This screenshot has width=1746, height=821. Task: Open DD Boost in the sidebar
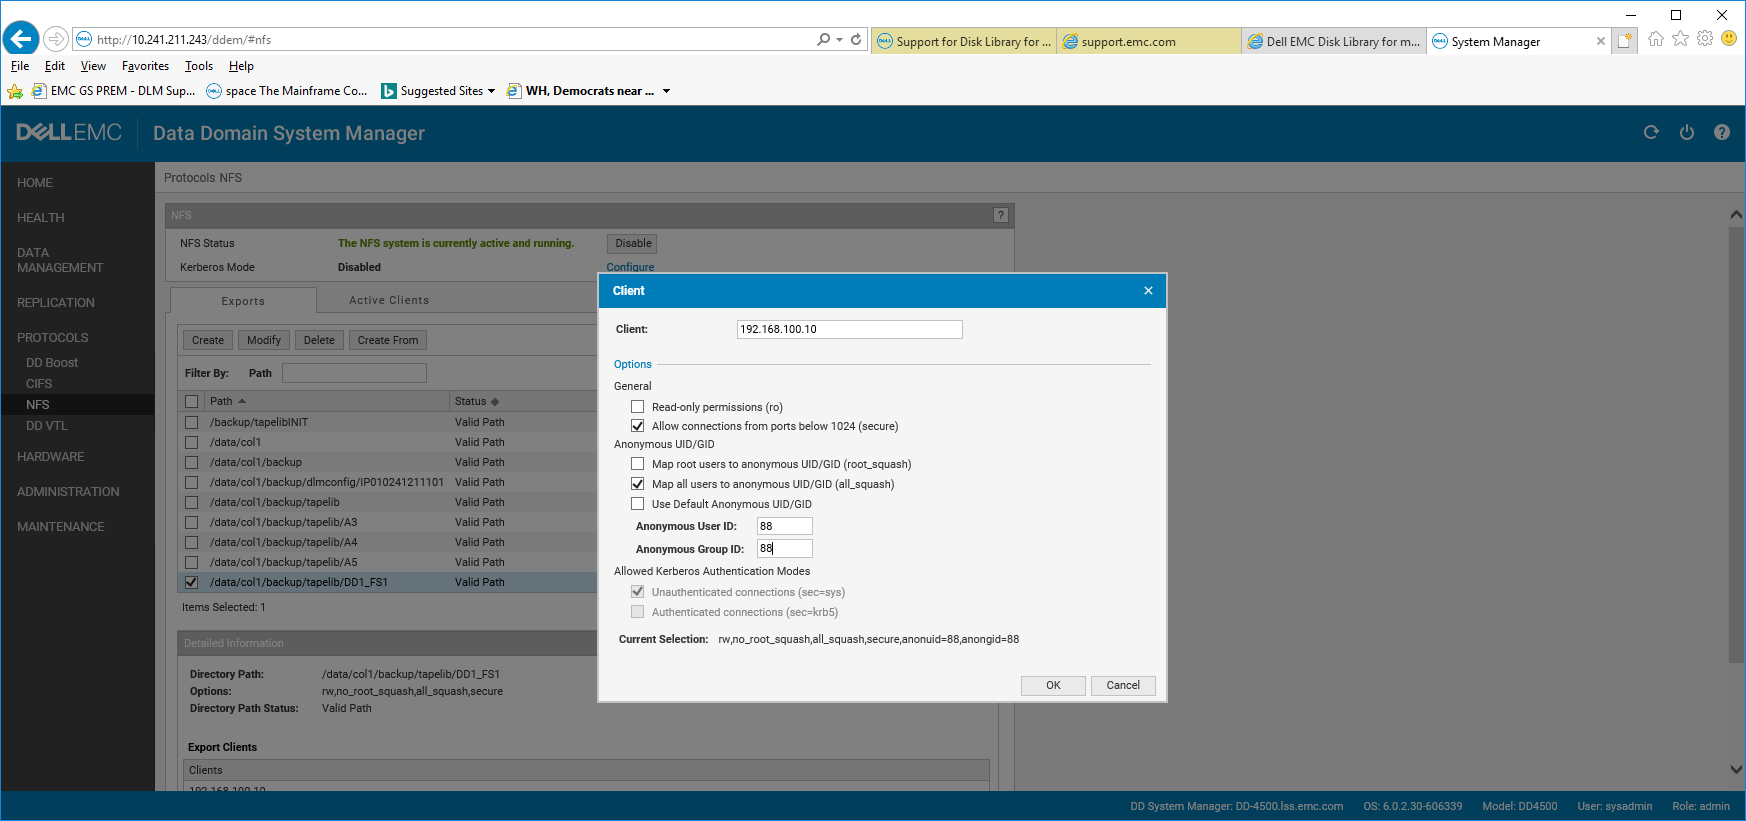click(52, 363)
